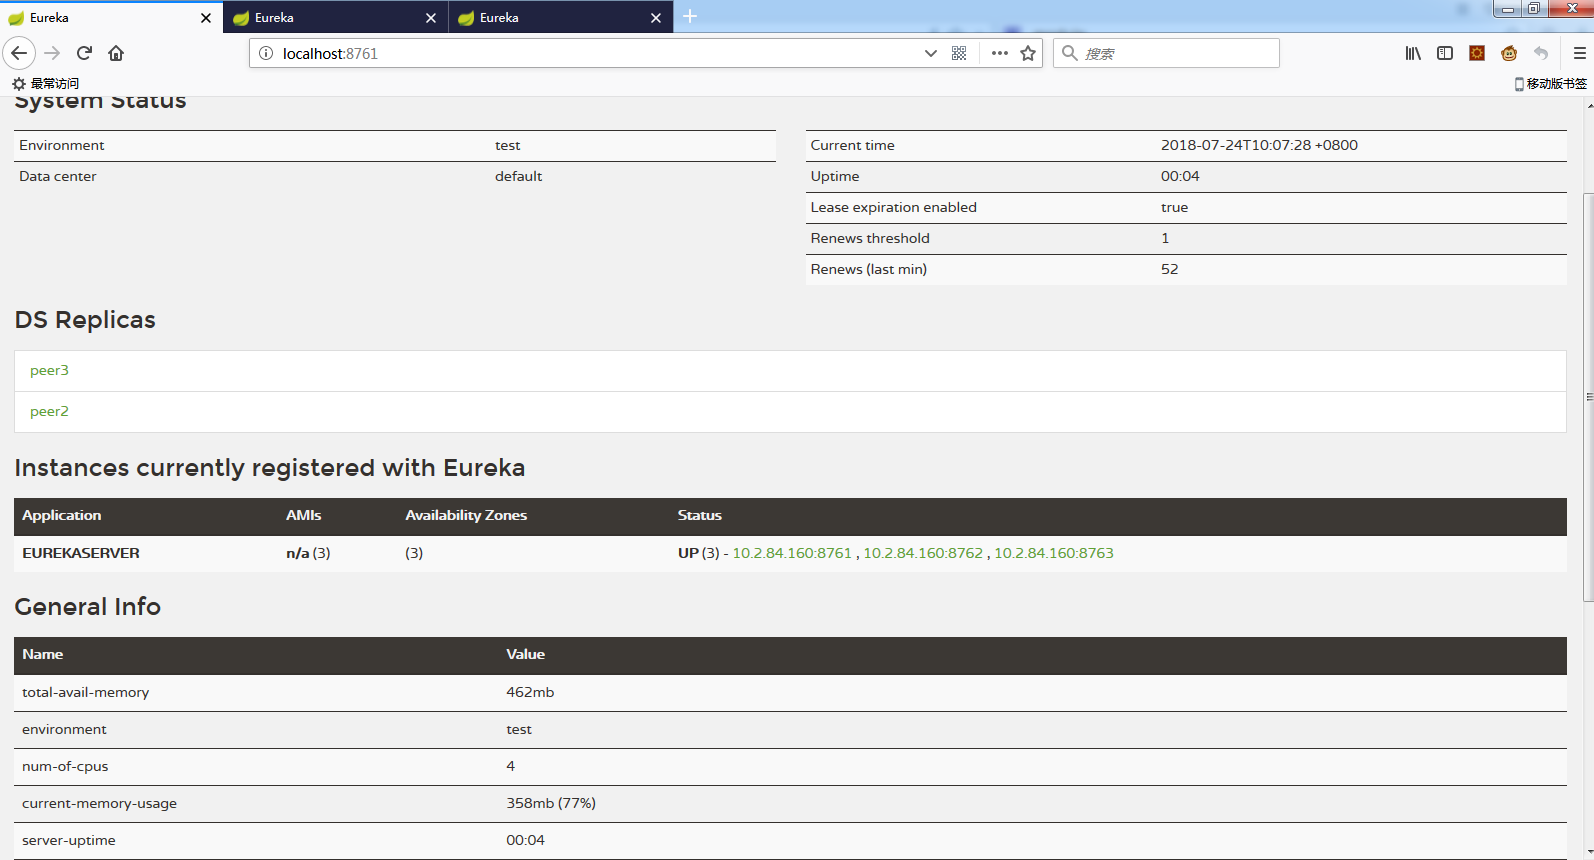Click the Status column header

pyautogui.click(x=699, y=515)
